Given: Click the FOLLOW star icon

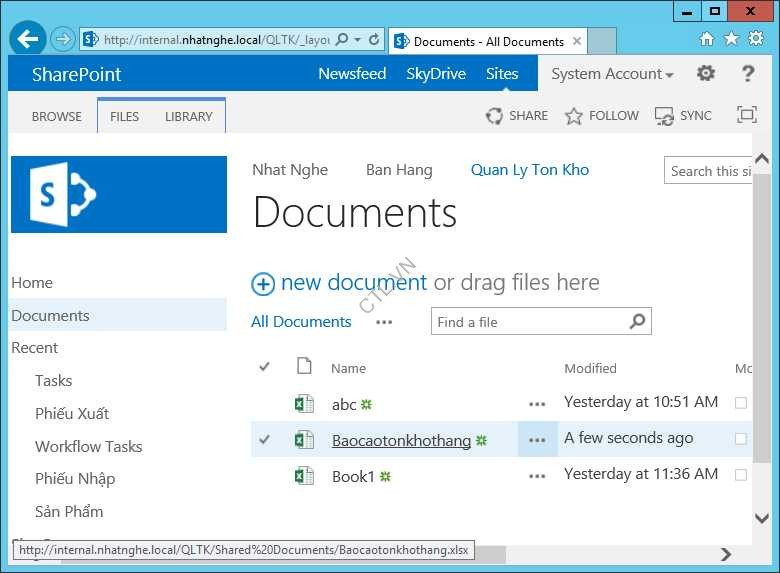Looking at the screenshot, I should pyautogui.click(x=574, y=116).
